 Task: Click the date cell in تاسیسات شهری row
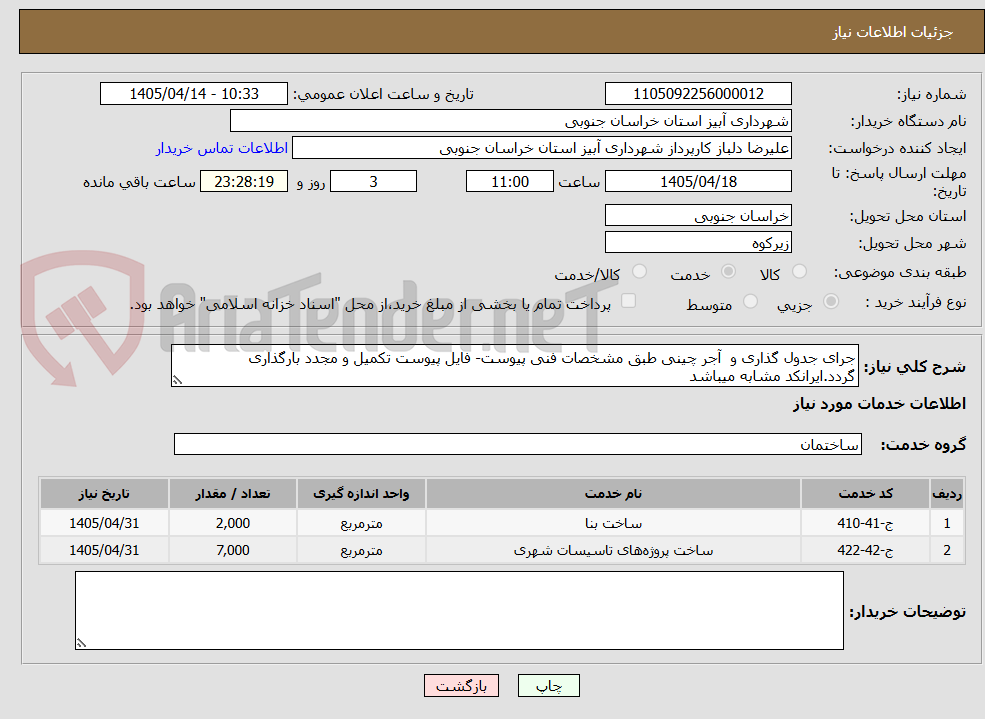104,550
